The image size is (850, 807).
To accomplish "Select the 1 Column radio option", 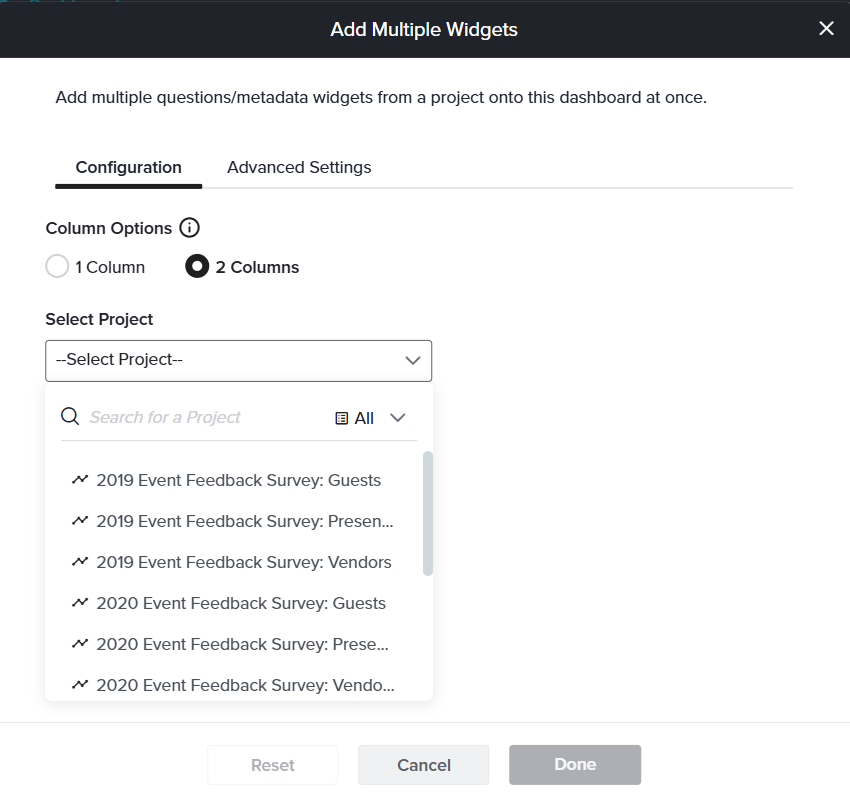I will click(58, 267).
